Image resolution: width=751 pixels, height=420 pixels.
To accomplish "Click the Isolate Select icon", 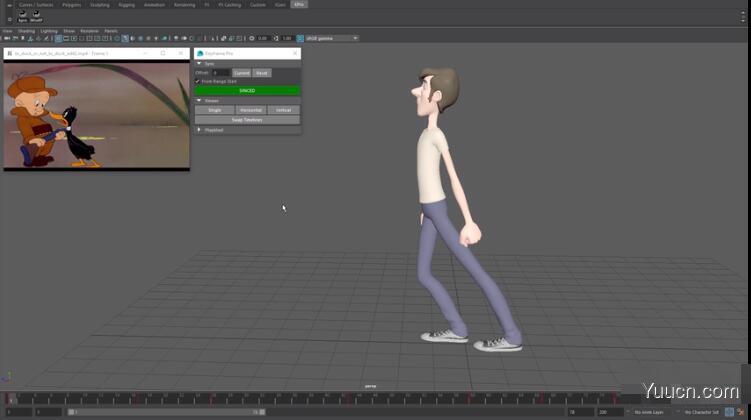I will (x=212, y=38).
